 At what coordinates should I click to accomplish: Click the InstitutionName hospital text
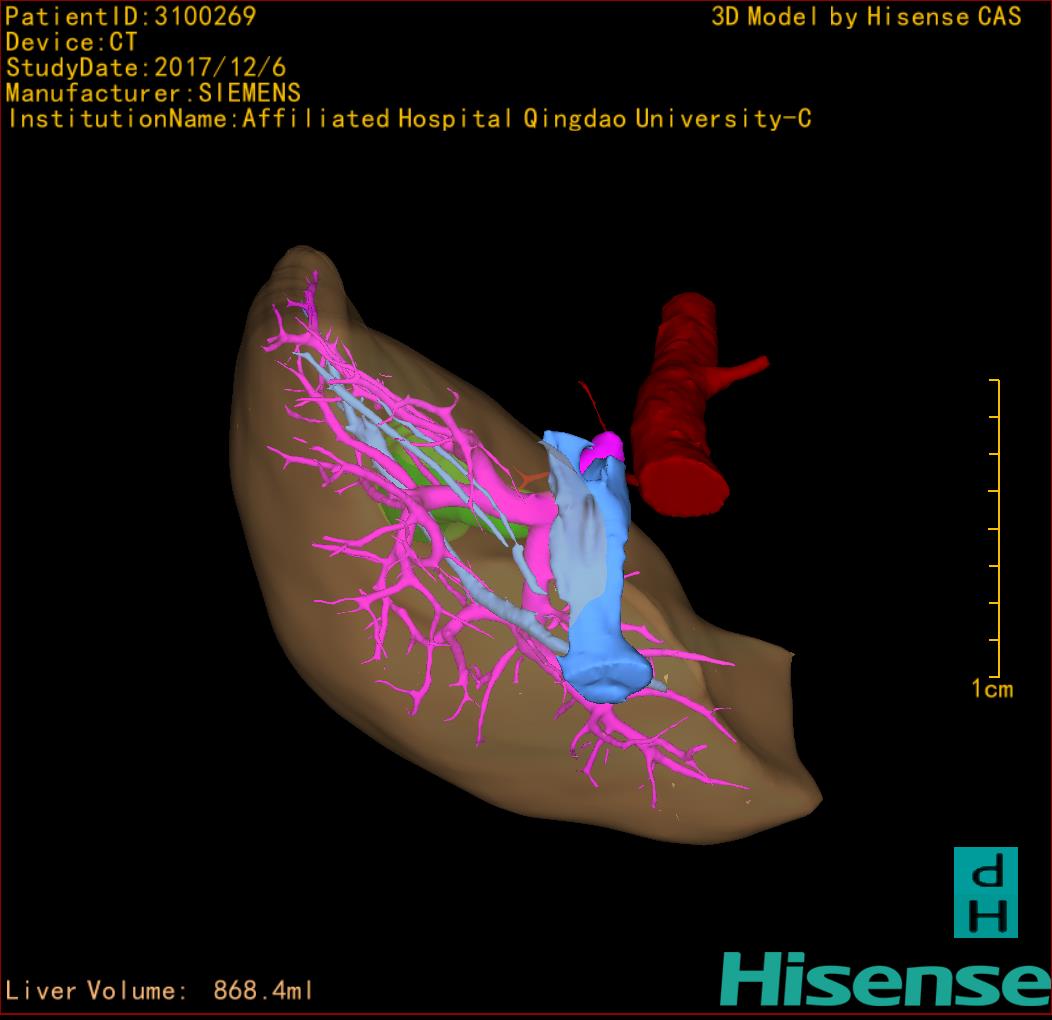(x=408, y=119)
